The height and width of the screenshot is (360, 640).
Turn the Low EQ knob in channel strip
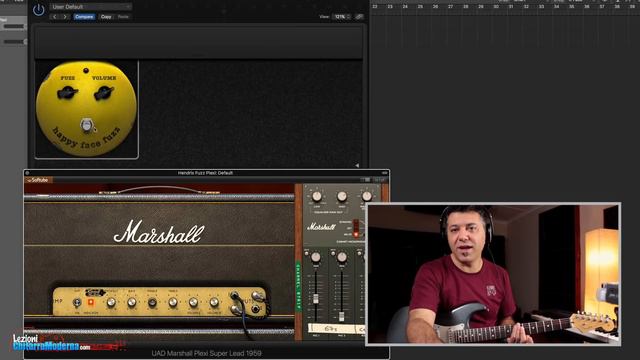point(317,197)
